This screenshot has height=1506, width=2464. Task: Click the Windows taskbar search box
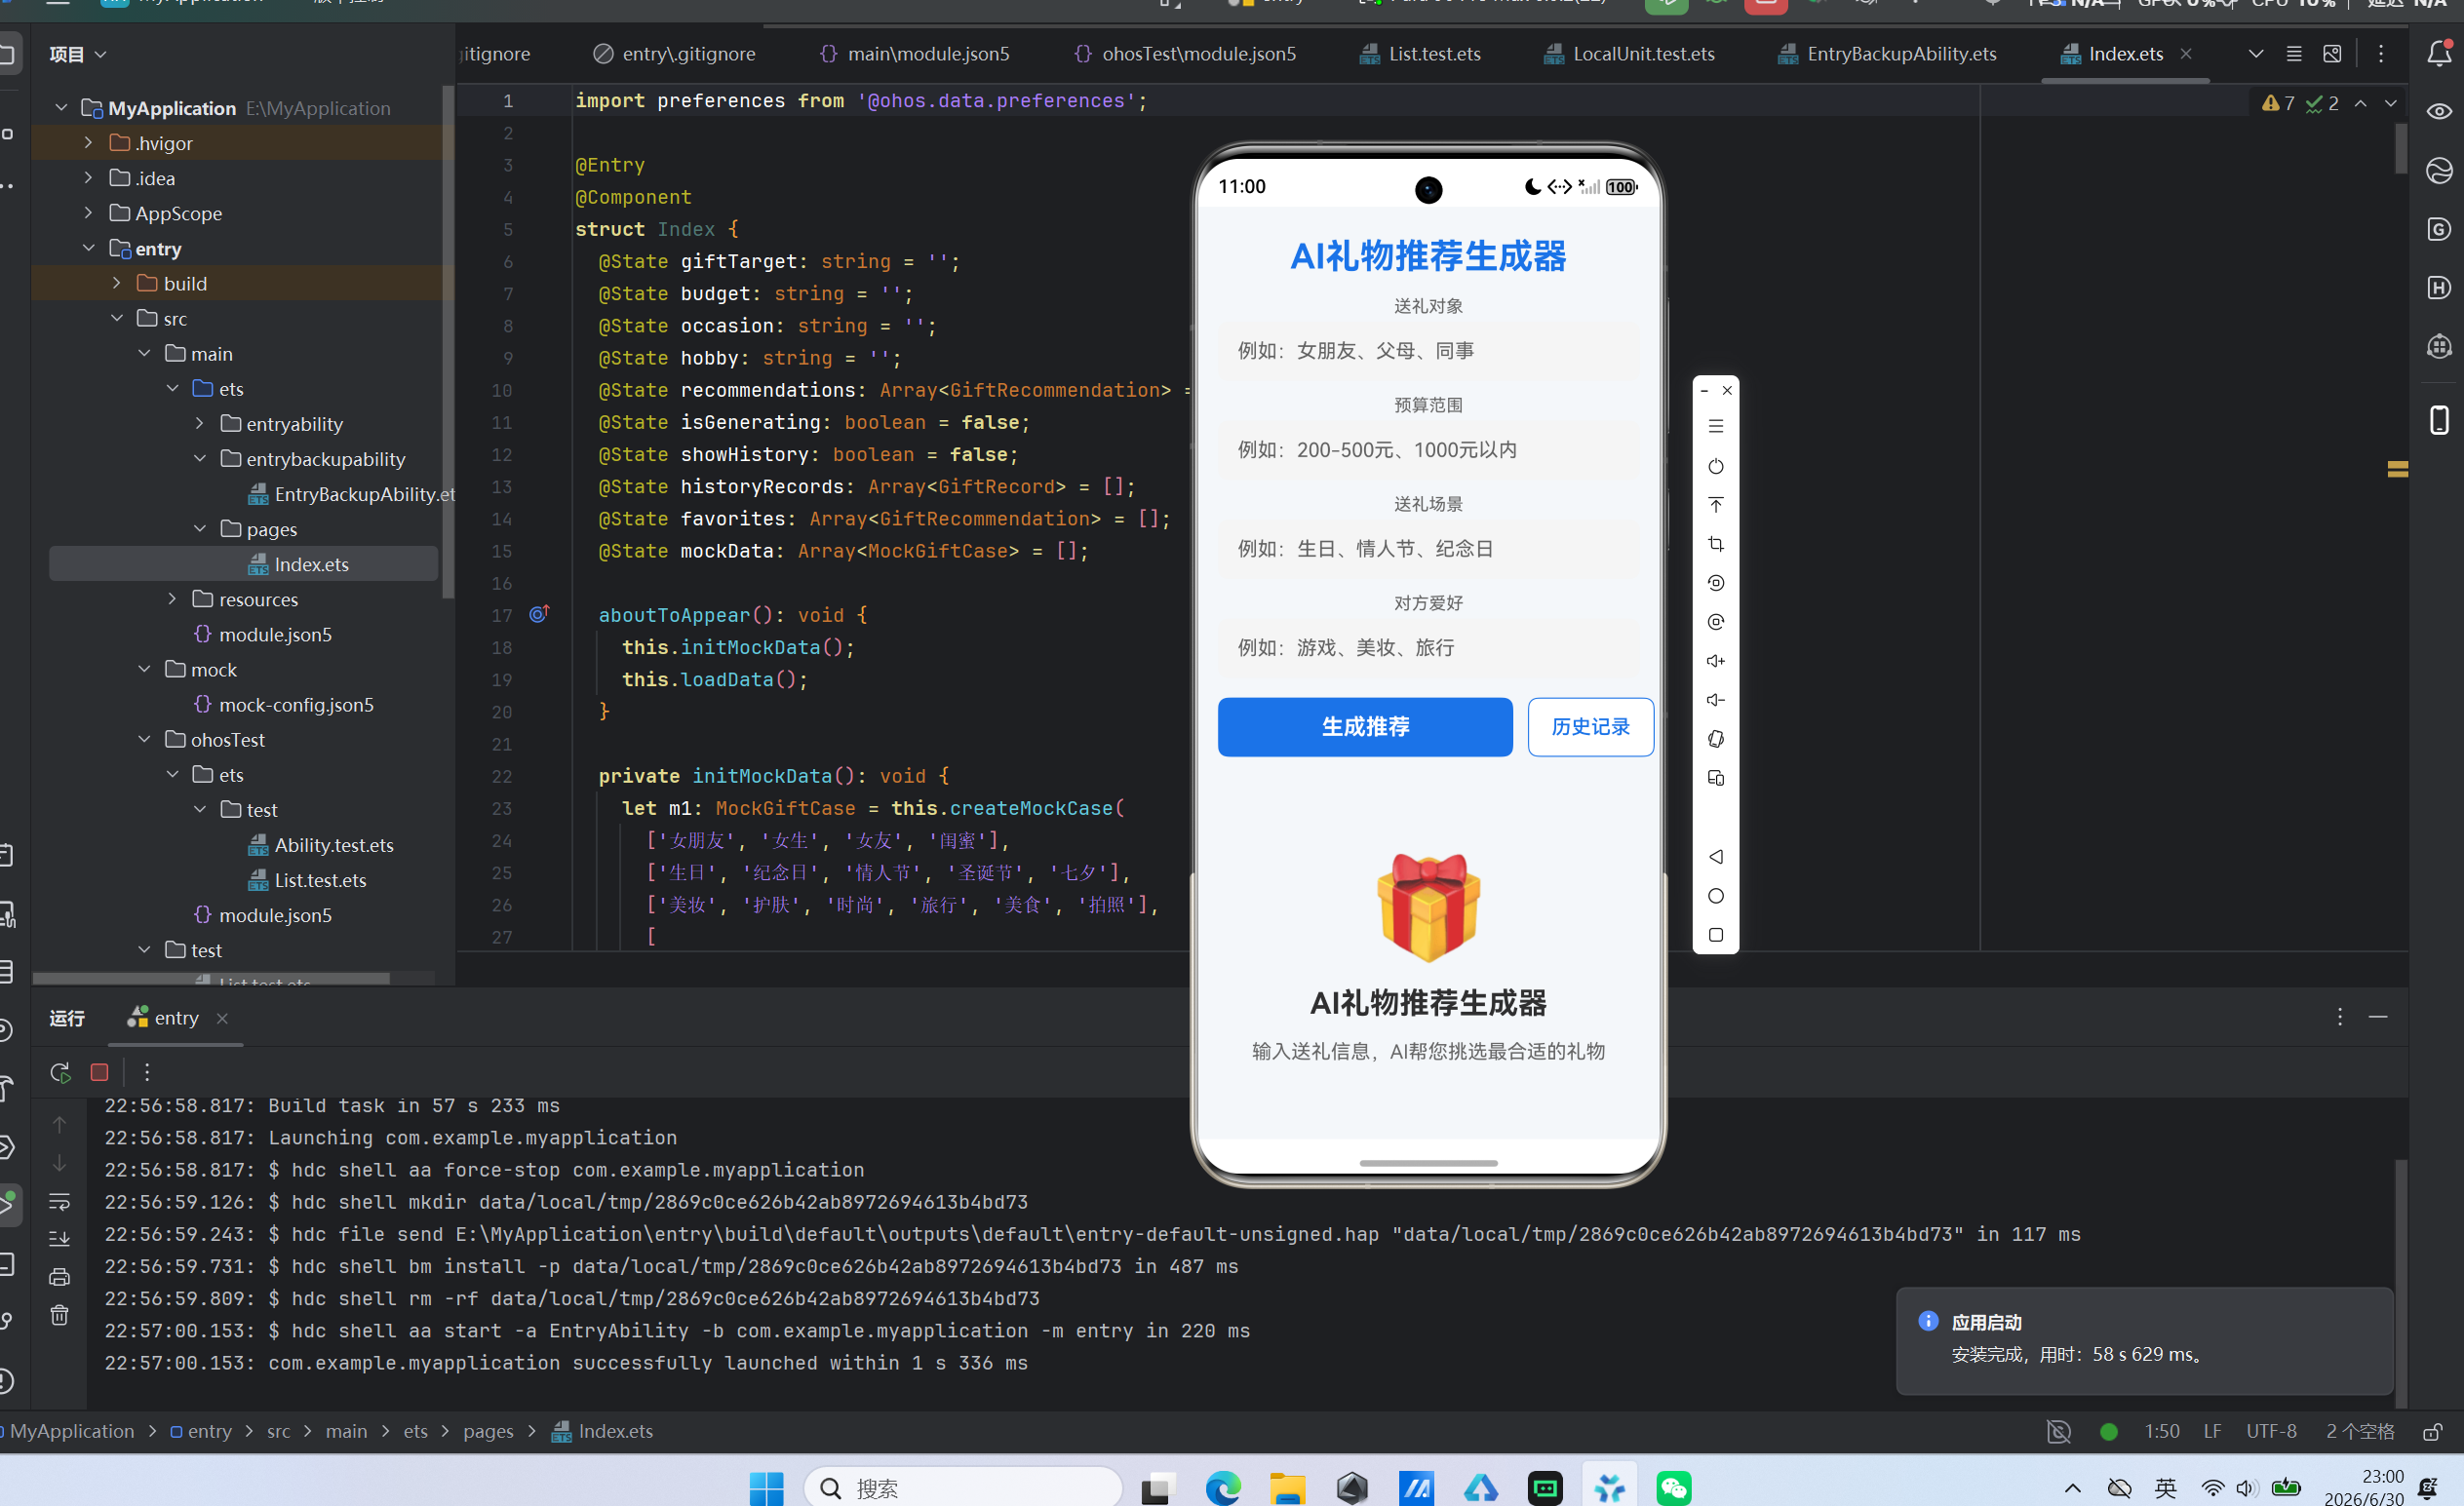[x=963, y=1489]
